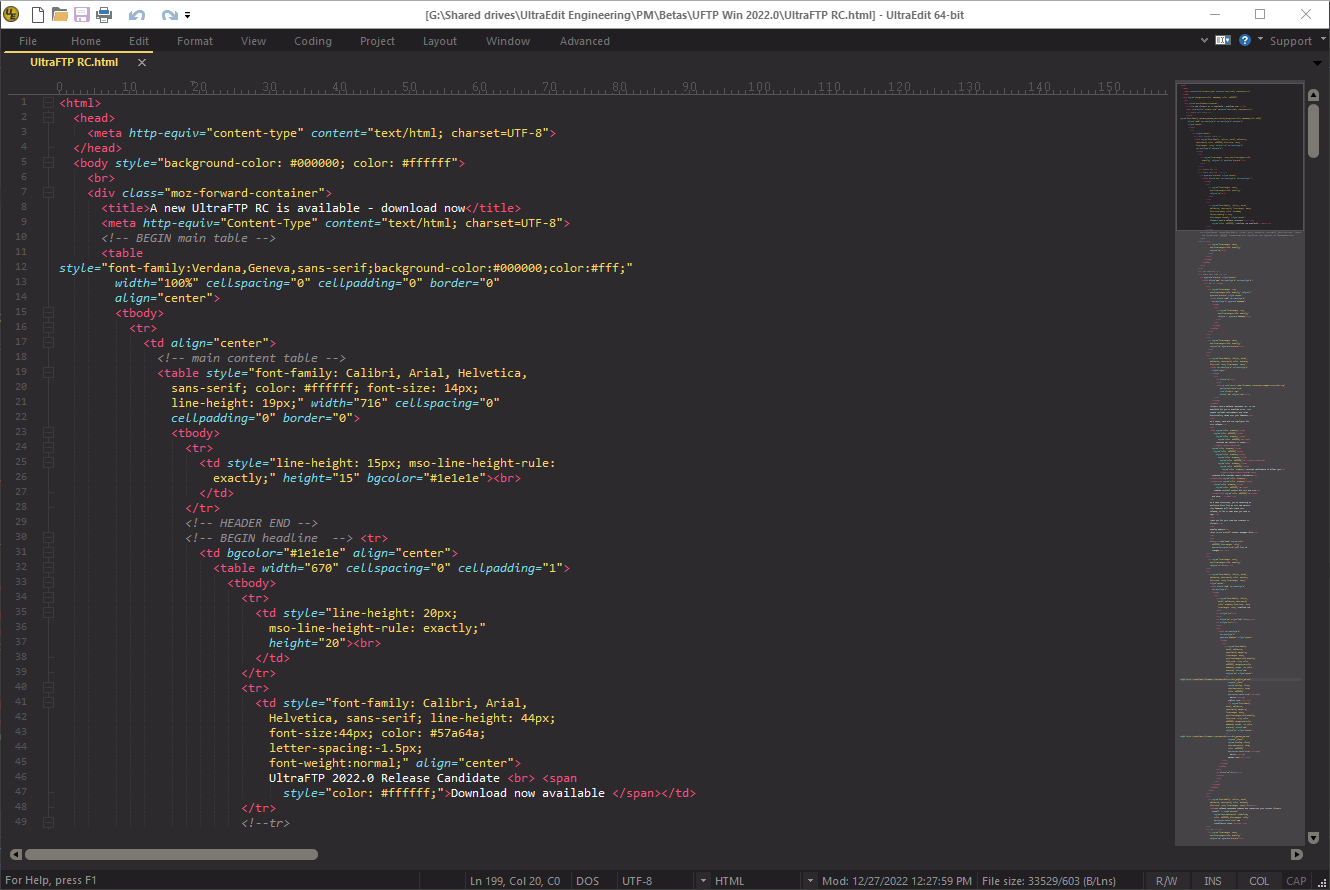Screen dimensions: 1330x890
Task: Open the layout/theme selector dropdown
Action: click(x=1222, y=41)
